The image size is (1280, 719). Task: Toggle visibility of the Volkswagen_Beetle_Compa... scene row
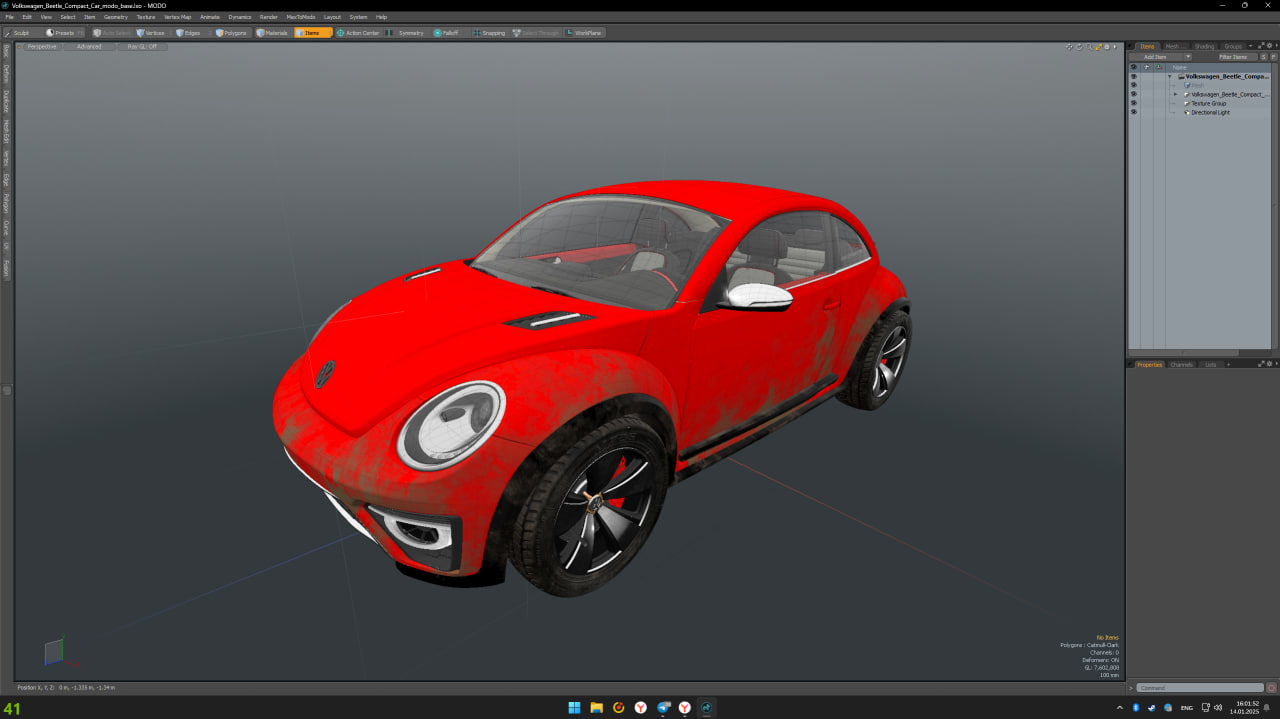point(1133,76)
